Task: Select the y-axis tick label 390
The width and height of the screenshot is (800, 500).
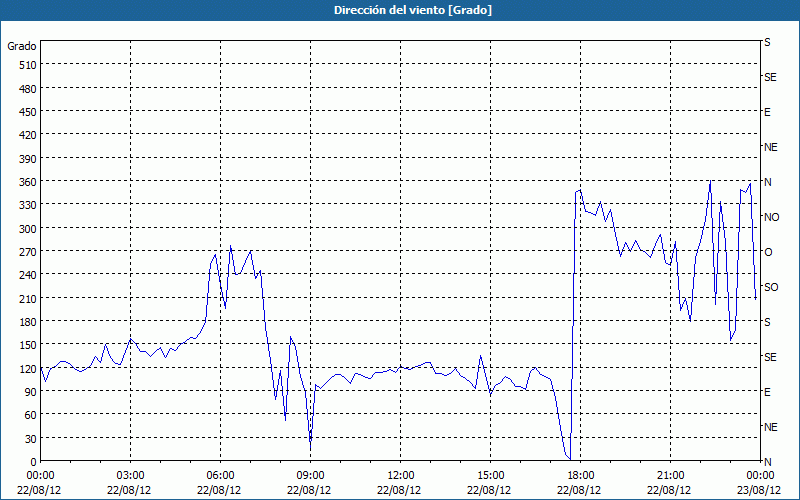Action: [x=28, y=159]
